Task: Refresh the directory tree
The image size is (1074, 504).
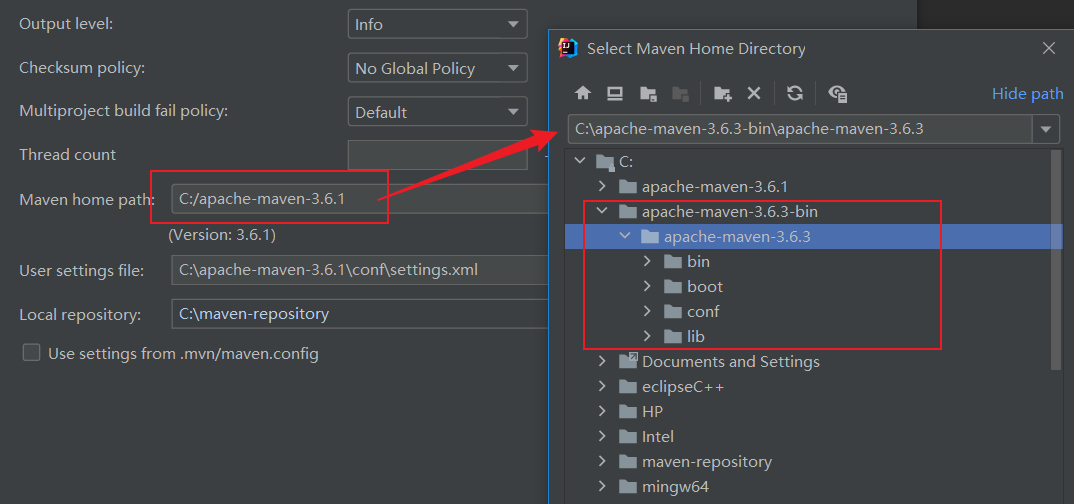Action: 795,93
